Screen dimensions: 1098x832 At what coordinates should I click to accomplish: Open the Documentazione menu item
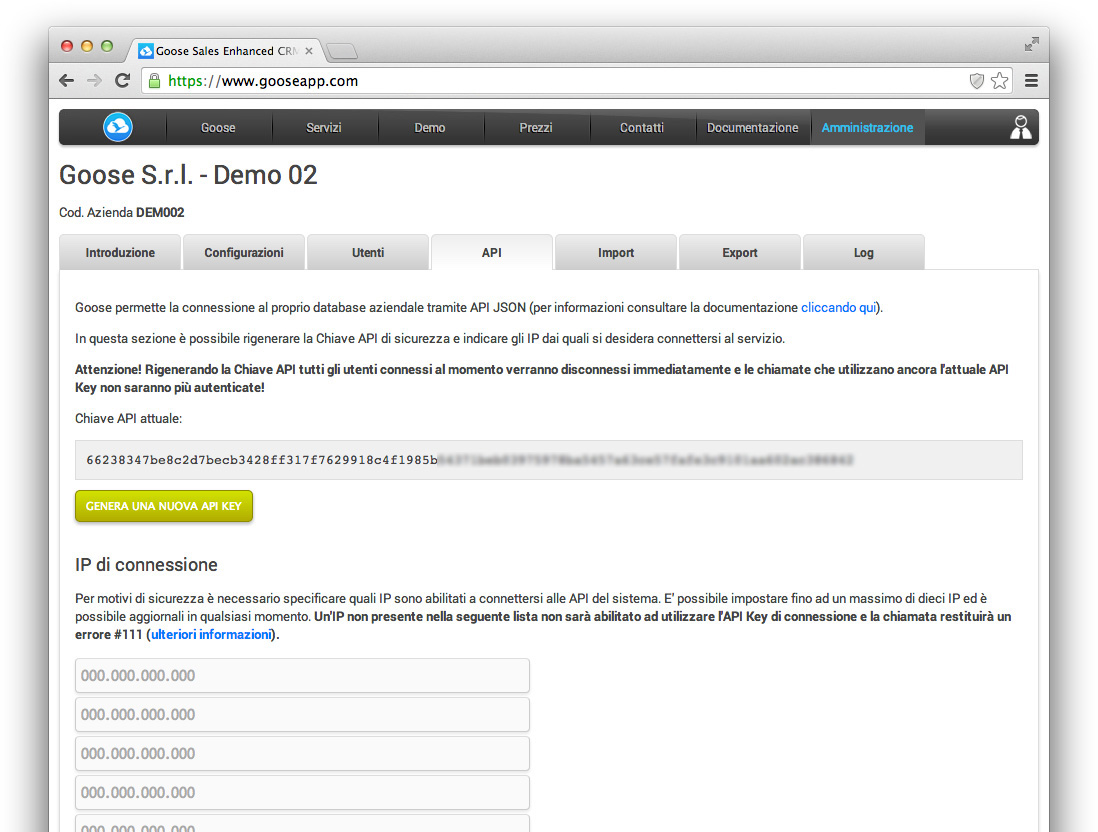tap(753, 127)
